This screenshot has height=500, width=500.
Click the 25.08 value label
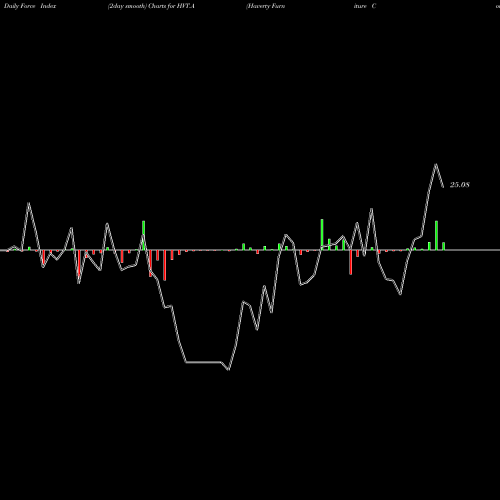tap(460, 185)
